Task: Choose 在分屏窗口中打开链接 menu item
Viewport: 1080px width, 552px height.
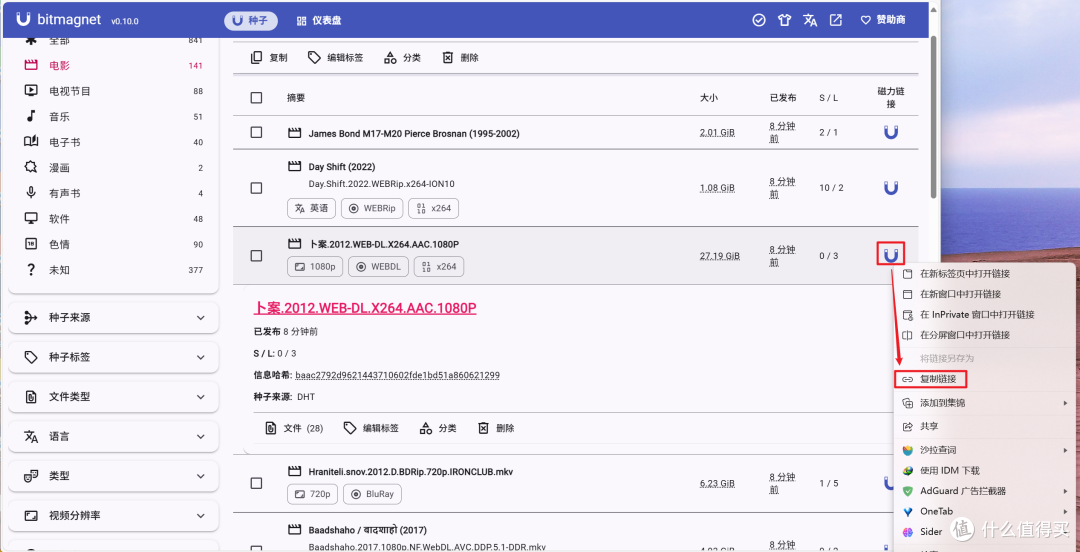Action: [984, 335]
